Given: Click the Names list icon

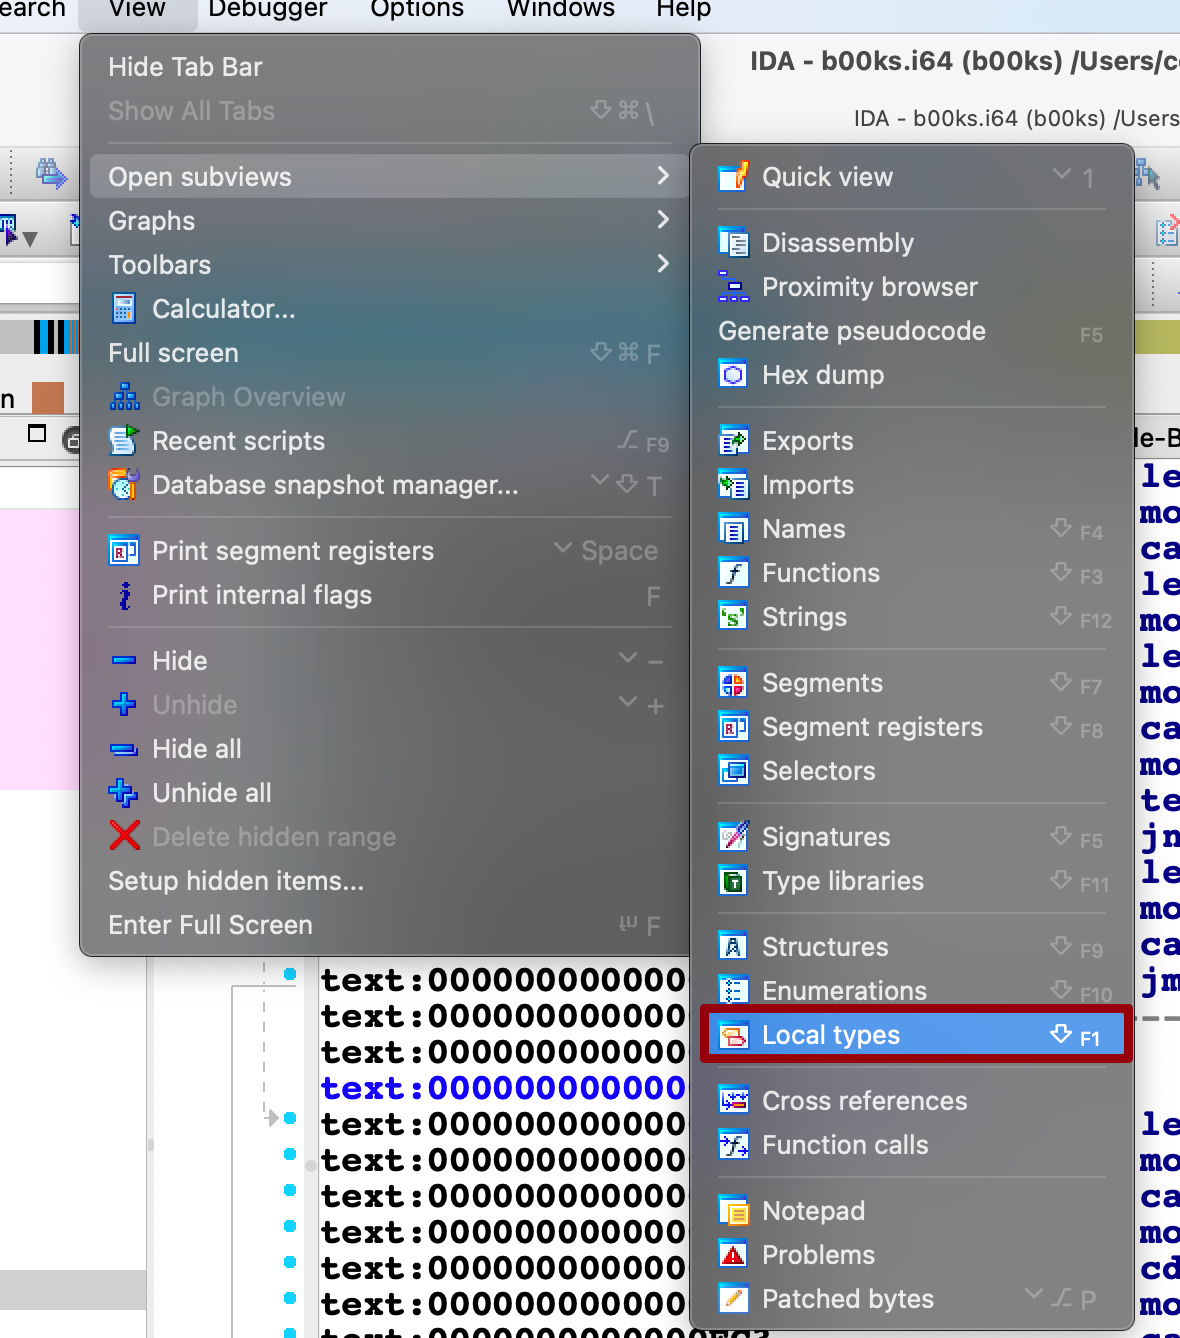Looking at the screenshot, I should (x=733, y=529).
